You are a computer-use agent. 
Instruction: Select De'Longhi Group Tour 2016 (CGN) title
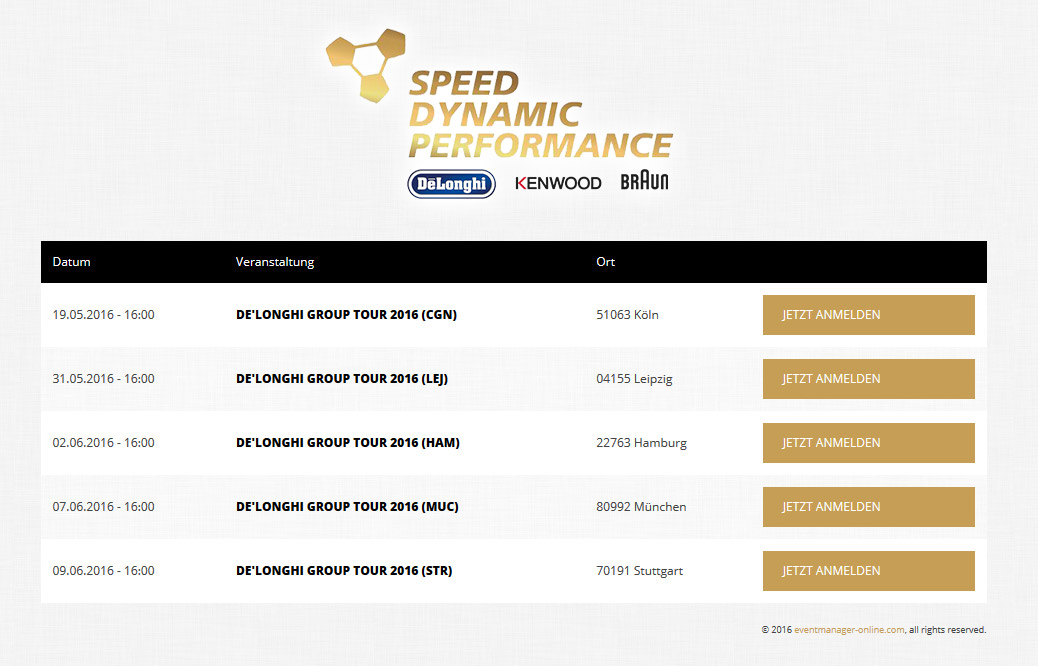pos(346,315)
